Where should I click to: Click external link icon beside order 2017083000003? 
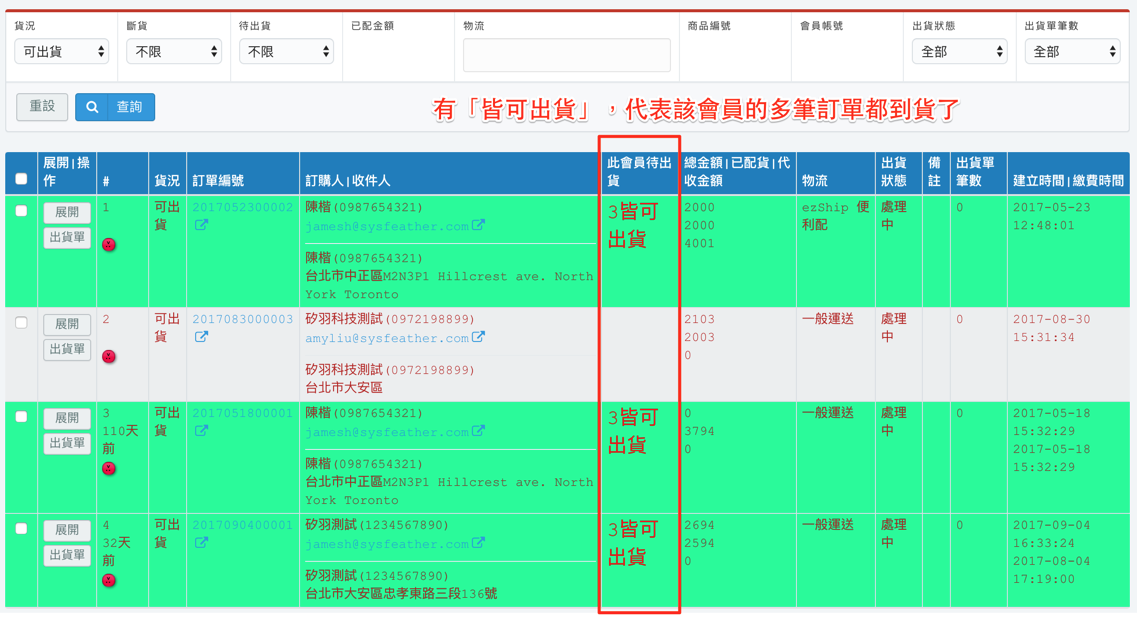click(201, 338)
